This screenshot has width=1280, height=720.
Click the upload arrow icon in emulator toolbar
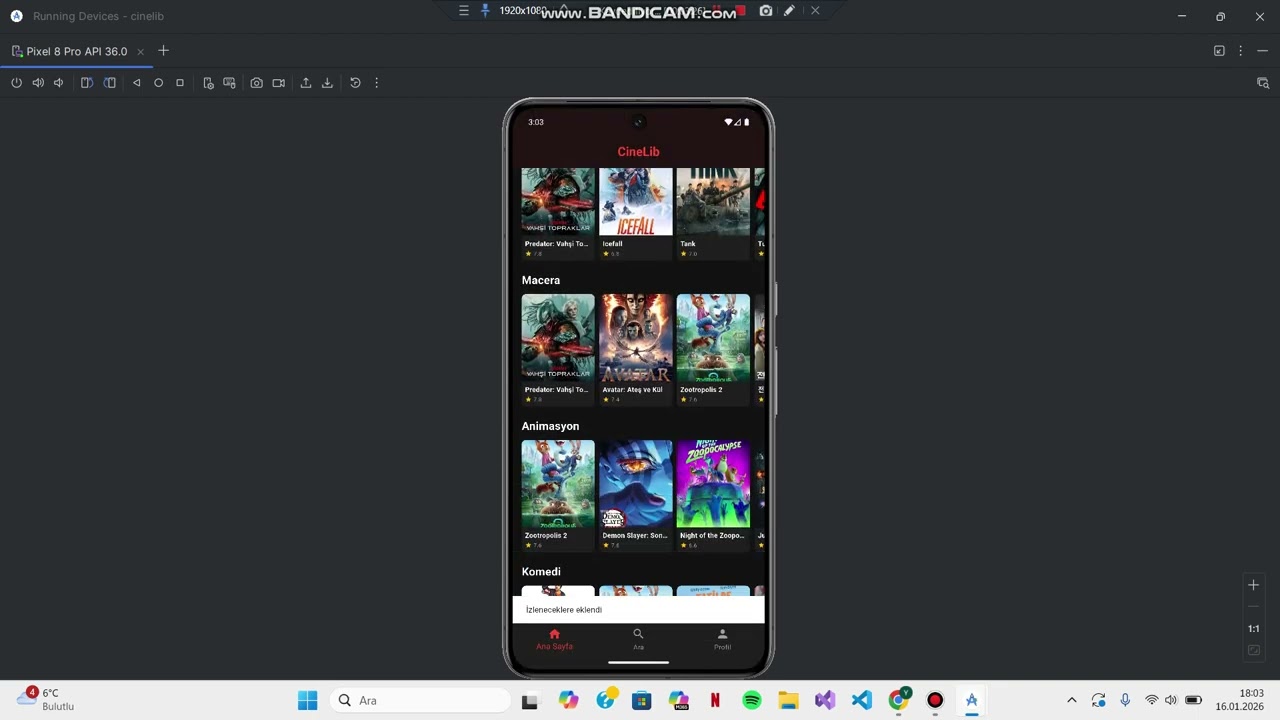tap(306, 83)
